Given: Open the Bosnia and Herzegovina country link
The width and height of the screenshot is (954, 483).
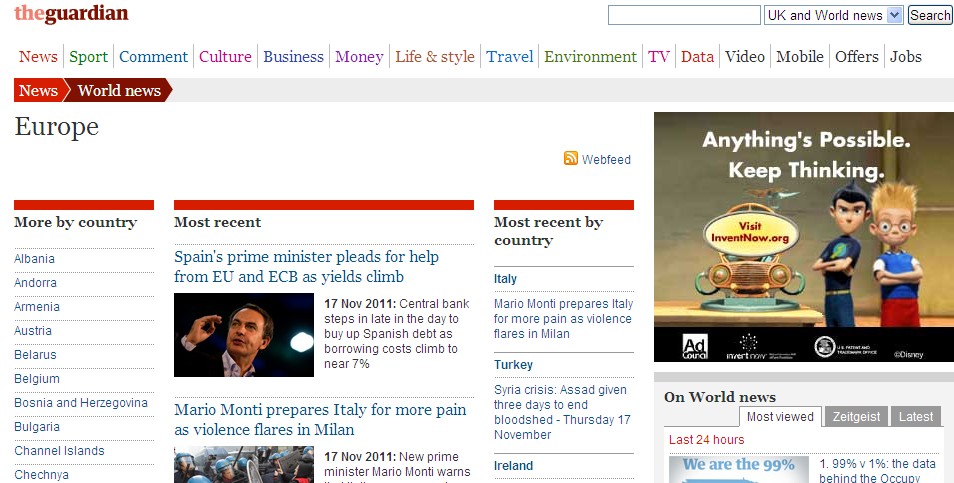Looking at the screenshot, I should coord(81,403).
